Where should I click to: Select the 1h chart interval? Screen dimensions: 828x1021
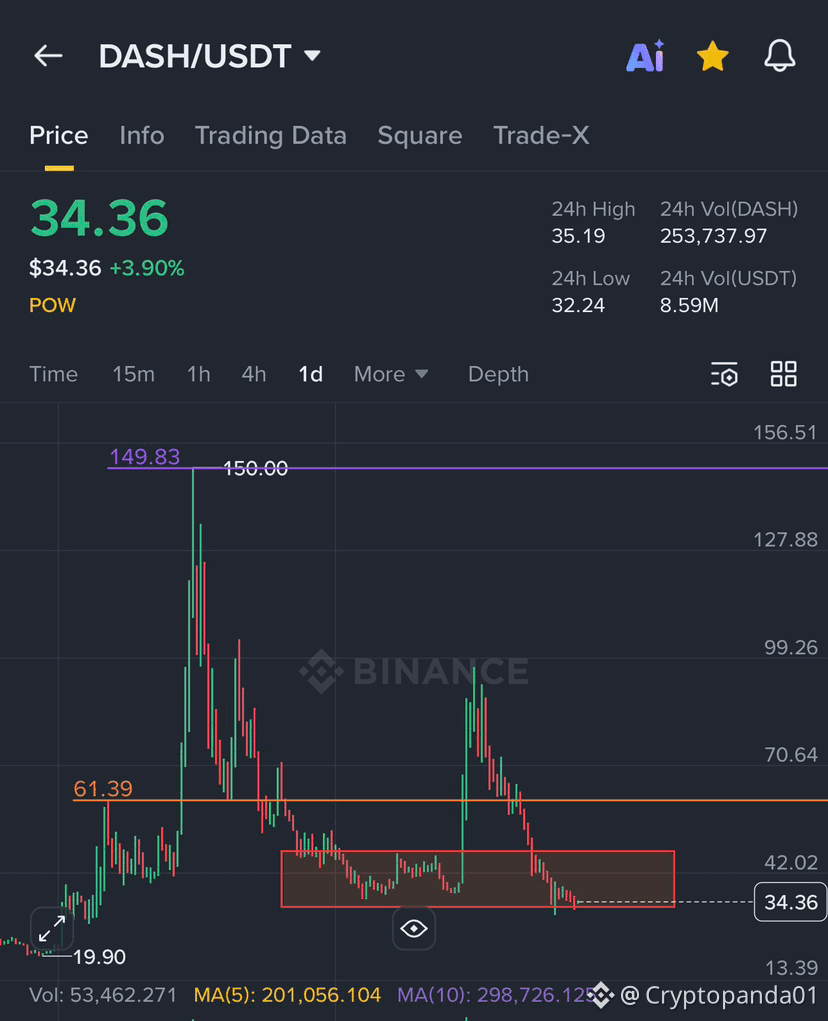(199, 374)
